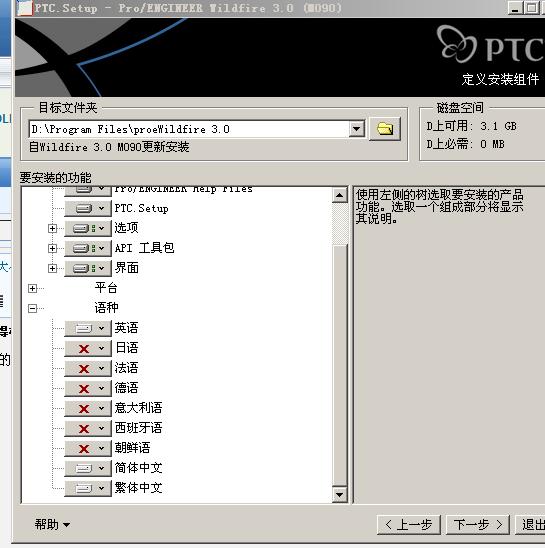Open install state dropdown arrow for 日语
The width and height of the screenshot is (545, 548).
(101, 348)
